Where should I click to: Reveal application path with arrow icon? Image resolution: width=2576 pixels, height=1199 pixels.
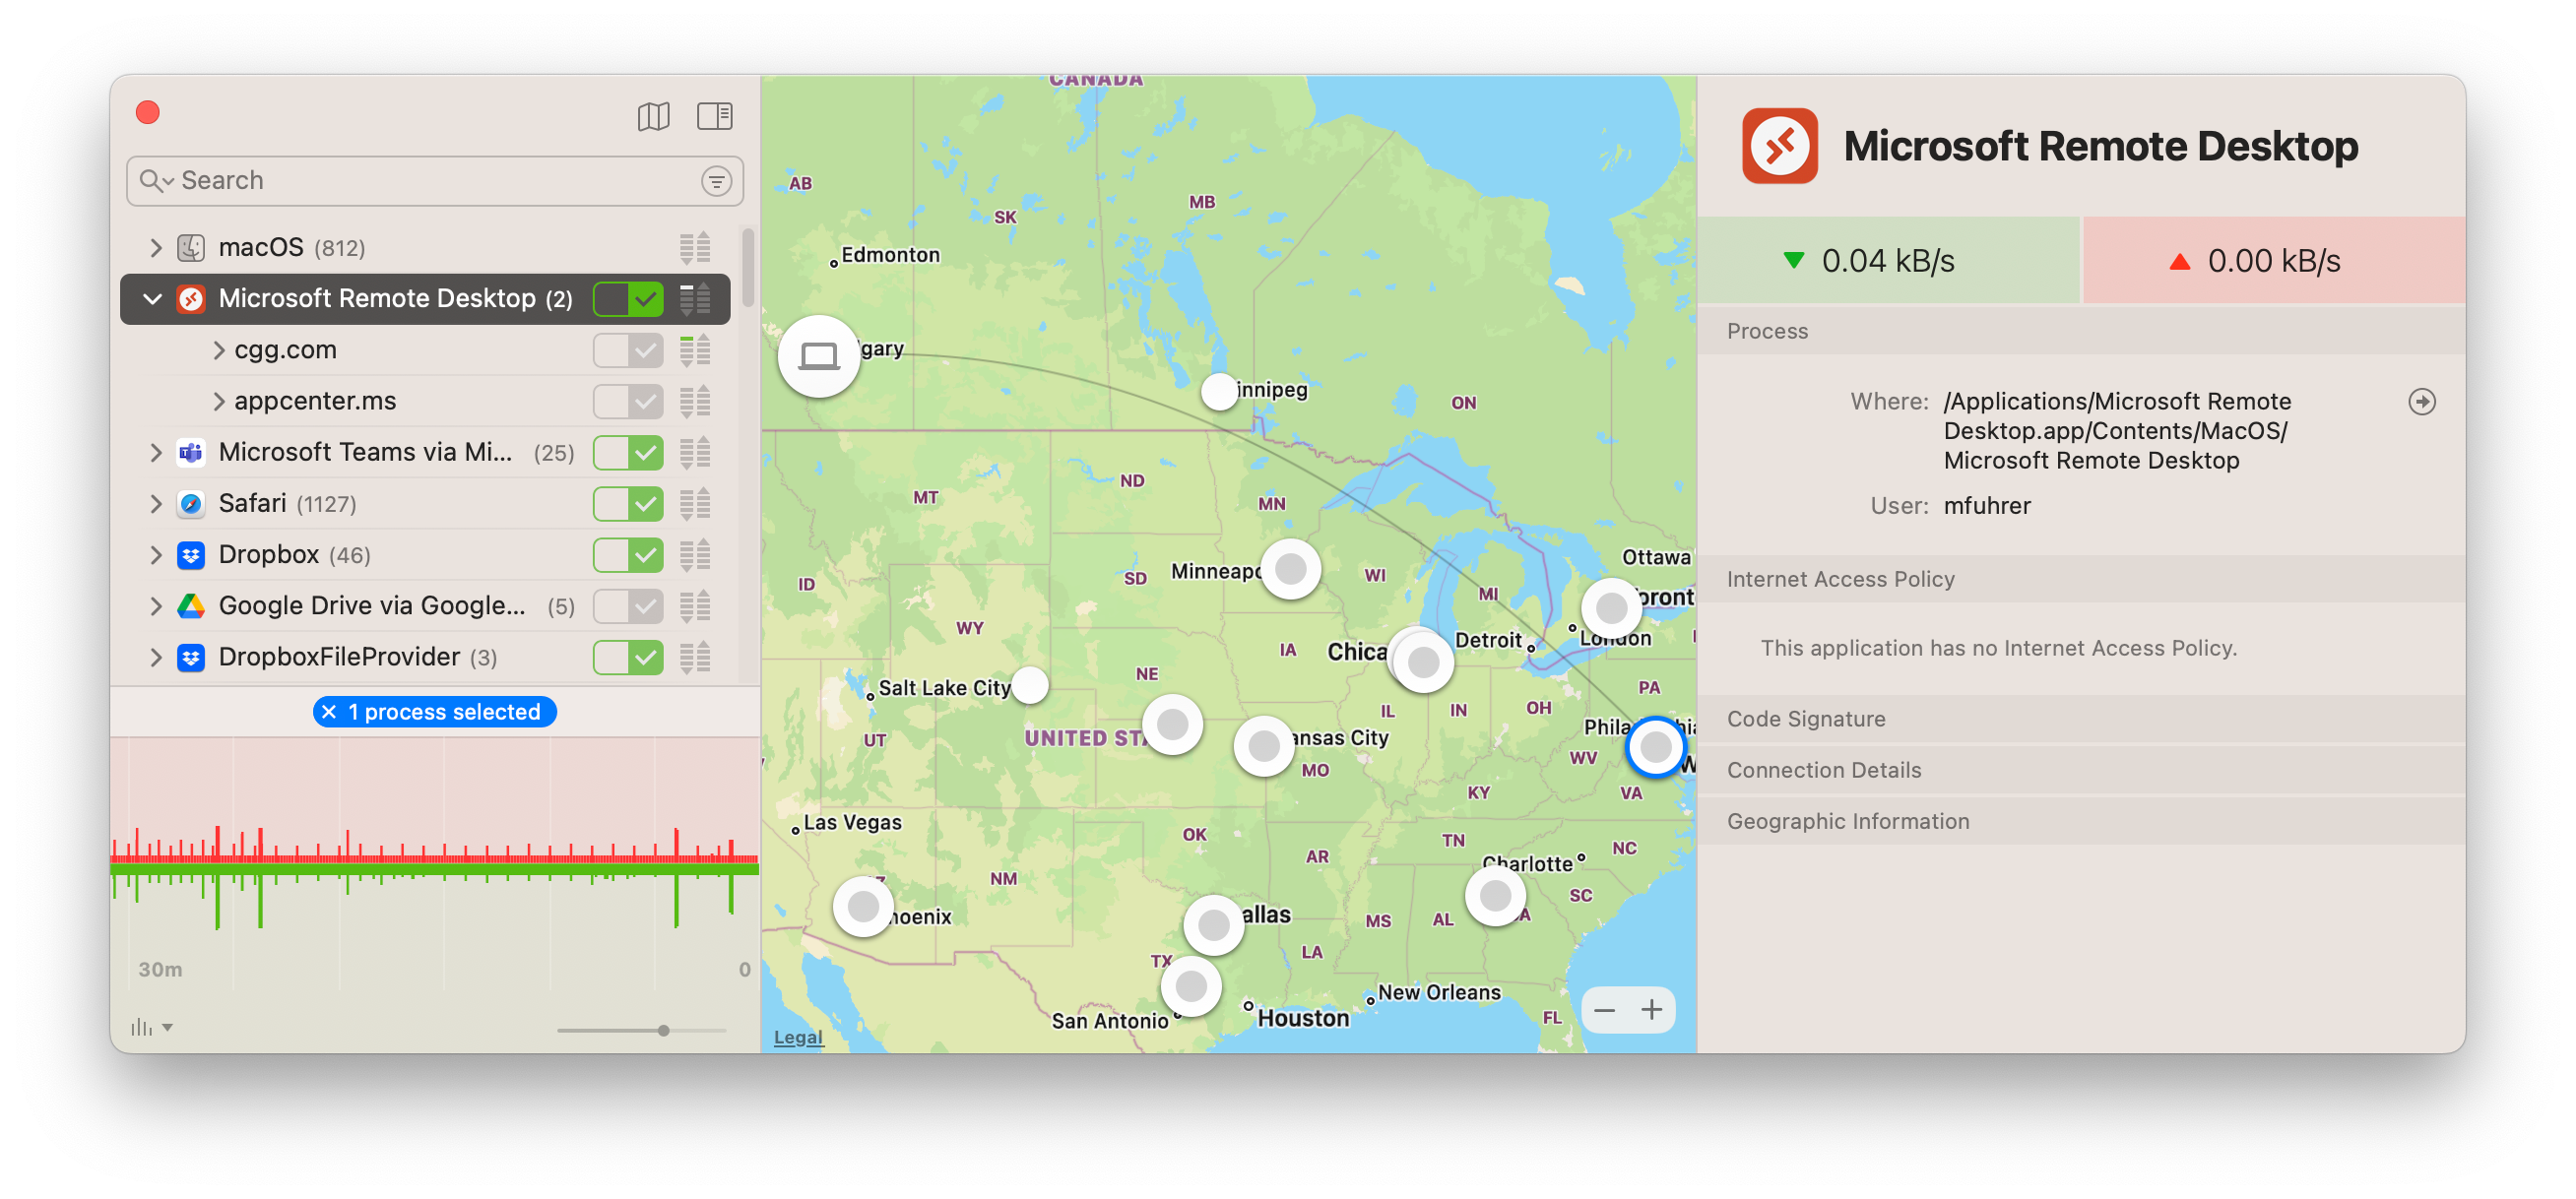[2421, 402]
